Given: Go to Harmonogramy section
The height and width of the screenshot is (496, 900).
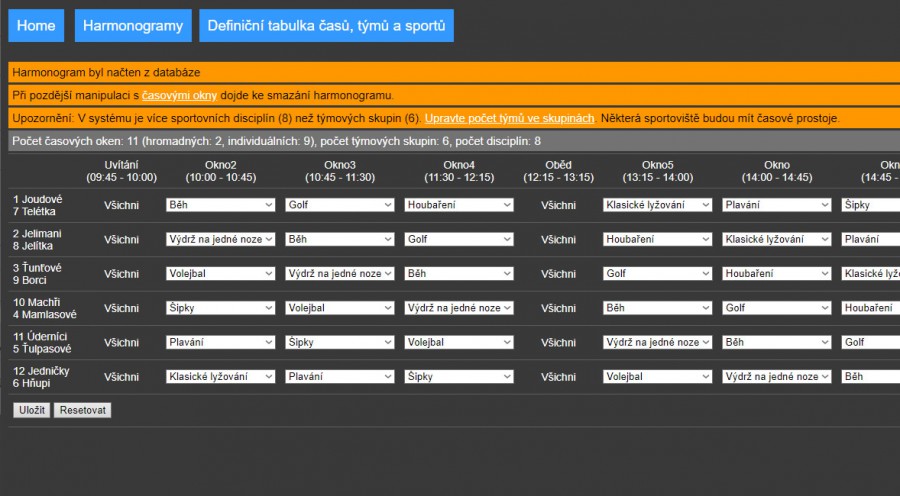Looking at the screenshot, I should pyautogui.click(x=133, y=26).
